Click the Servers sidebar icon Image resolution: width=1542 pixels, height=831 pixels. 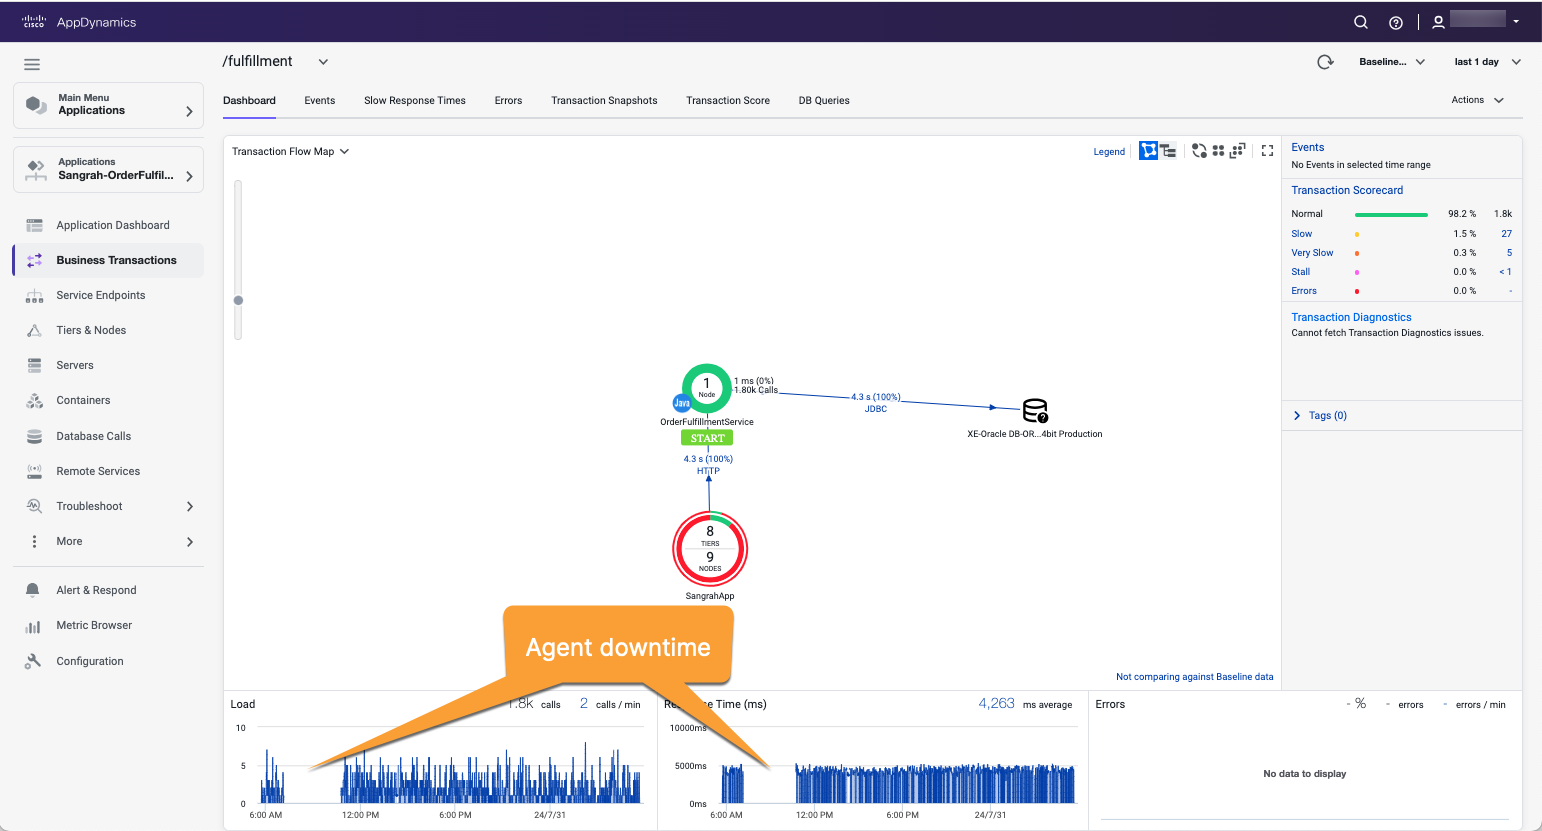tap(34, 365)
